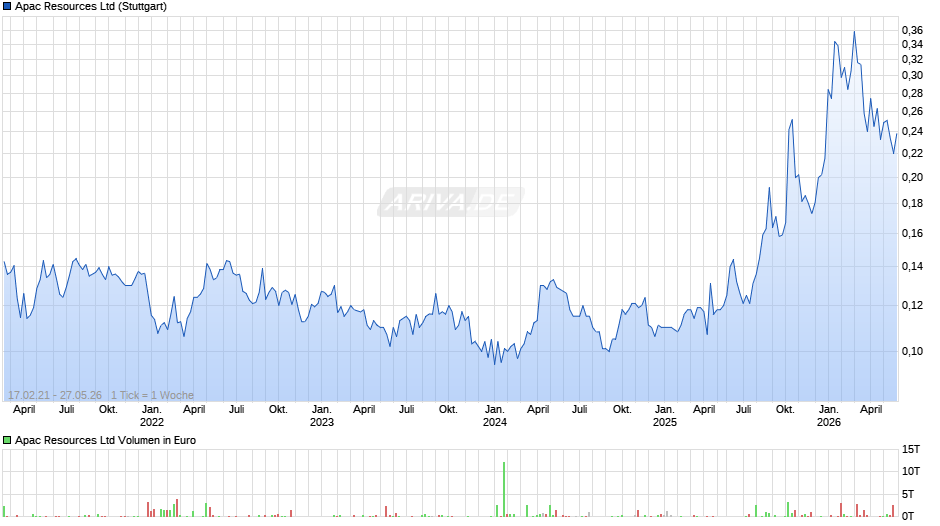Click the 0,34 price axis label
The width and height of the screenshot is (940, 526).
912,44
